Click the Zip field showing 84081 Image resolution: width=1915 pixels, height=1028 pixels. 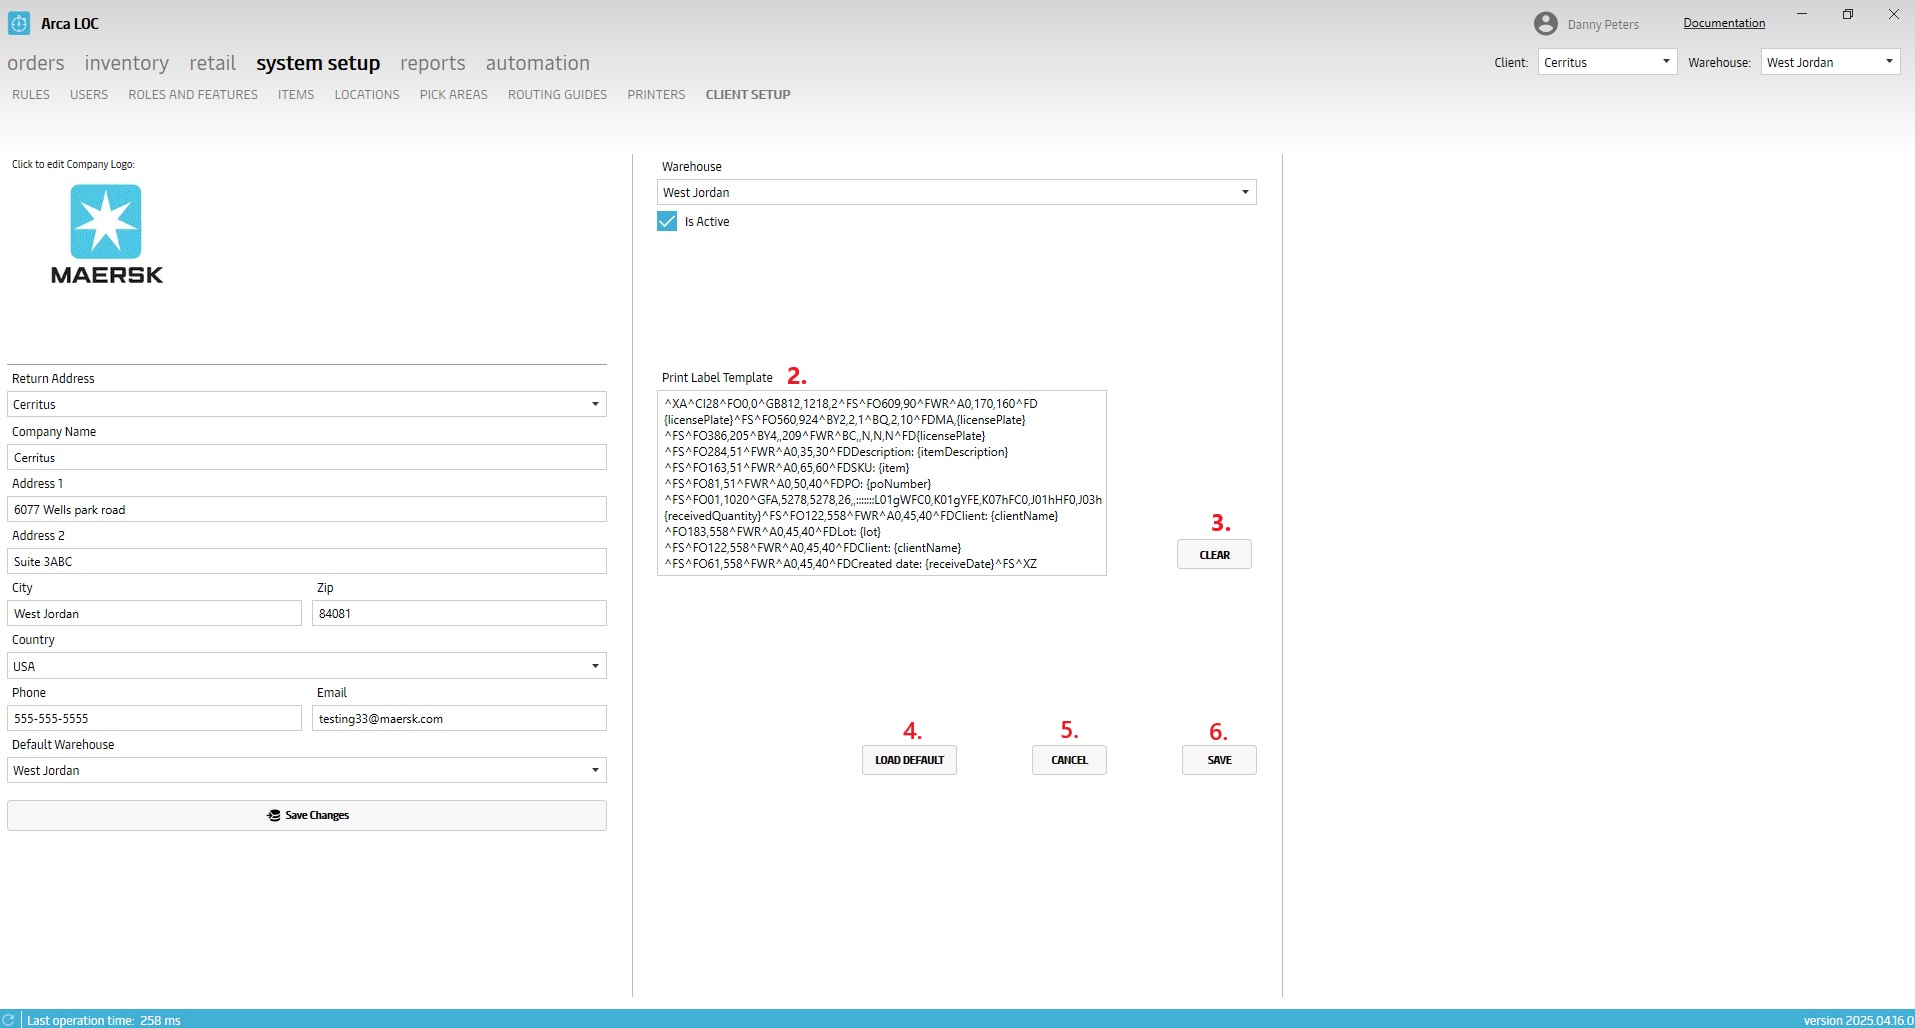click(x=459, y=613)
